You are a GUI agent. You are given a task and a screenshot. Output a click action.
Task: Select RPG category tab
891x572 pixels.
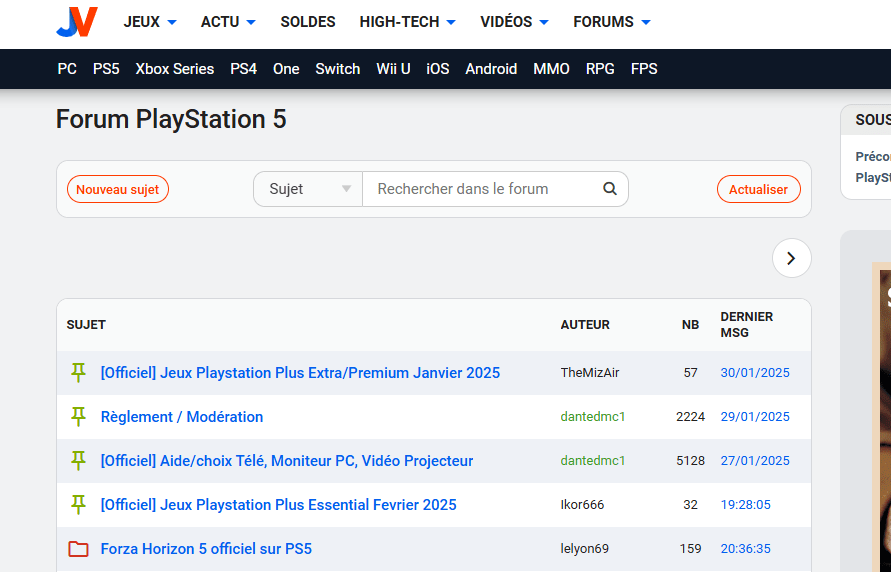point(600,69)
